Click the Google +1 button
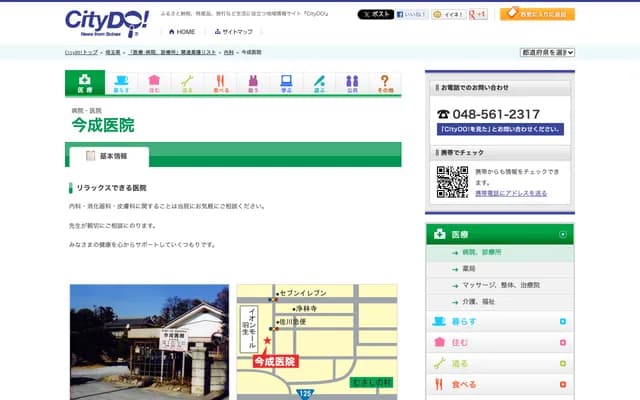640x400 pixels. (478, 15)
